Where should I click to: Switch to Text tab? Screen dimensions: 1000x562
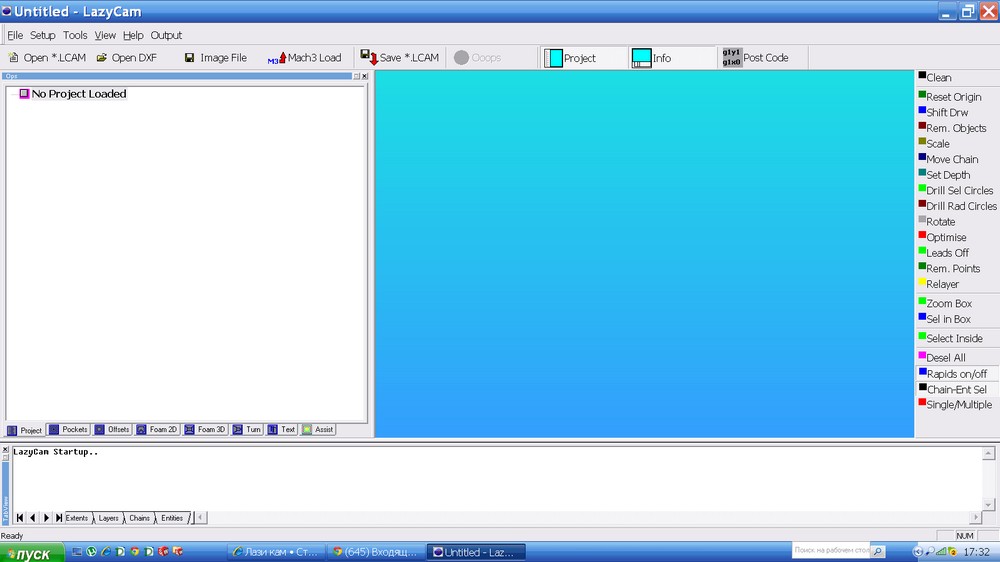pos(281,429)
